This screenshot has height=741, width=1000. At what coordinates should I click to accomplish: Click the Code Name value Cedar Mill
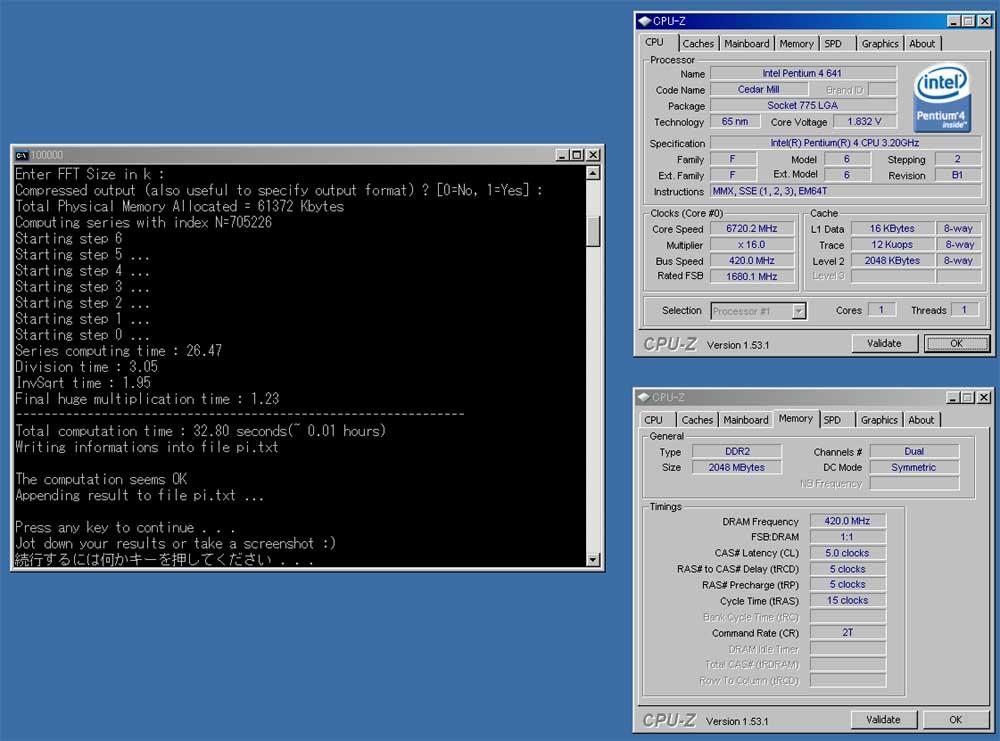tap(758, 89)
